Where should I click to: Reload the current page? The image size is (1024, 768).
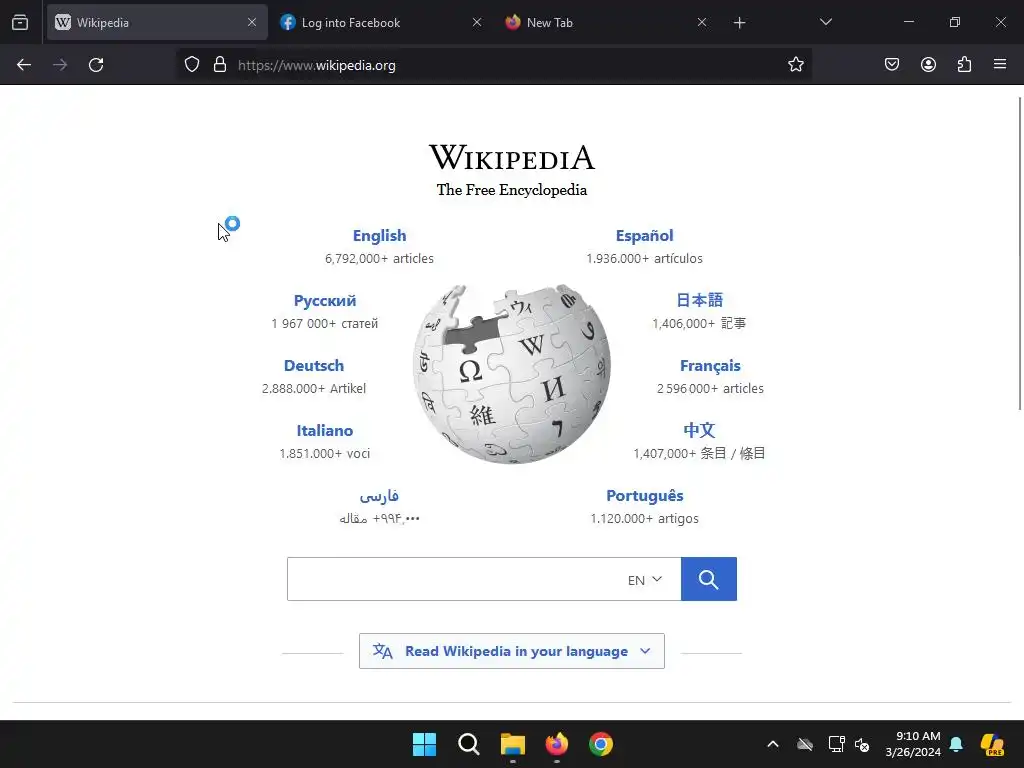96,65
